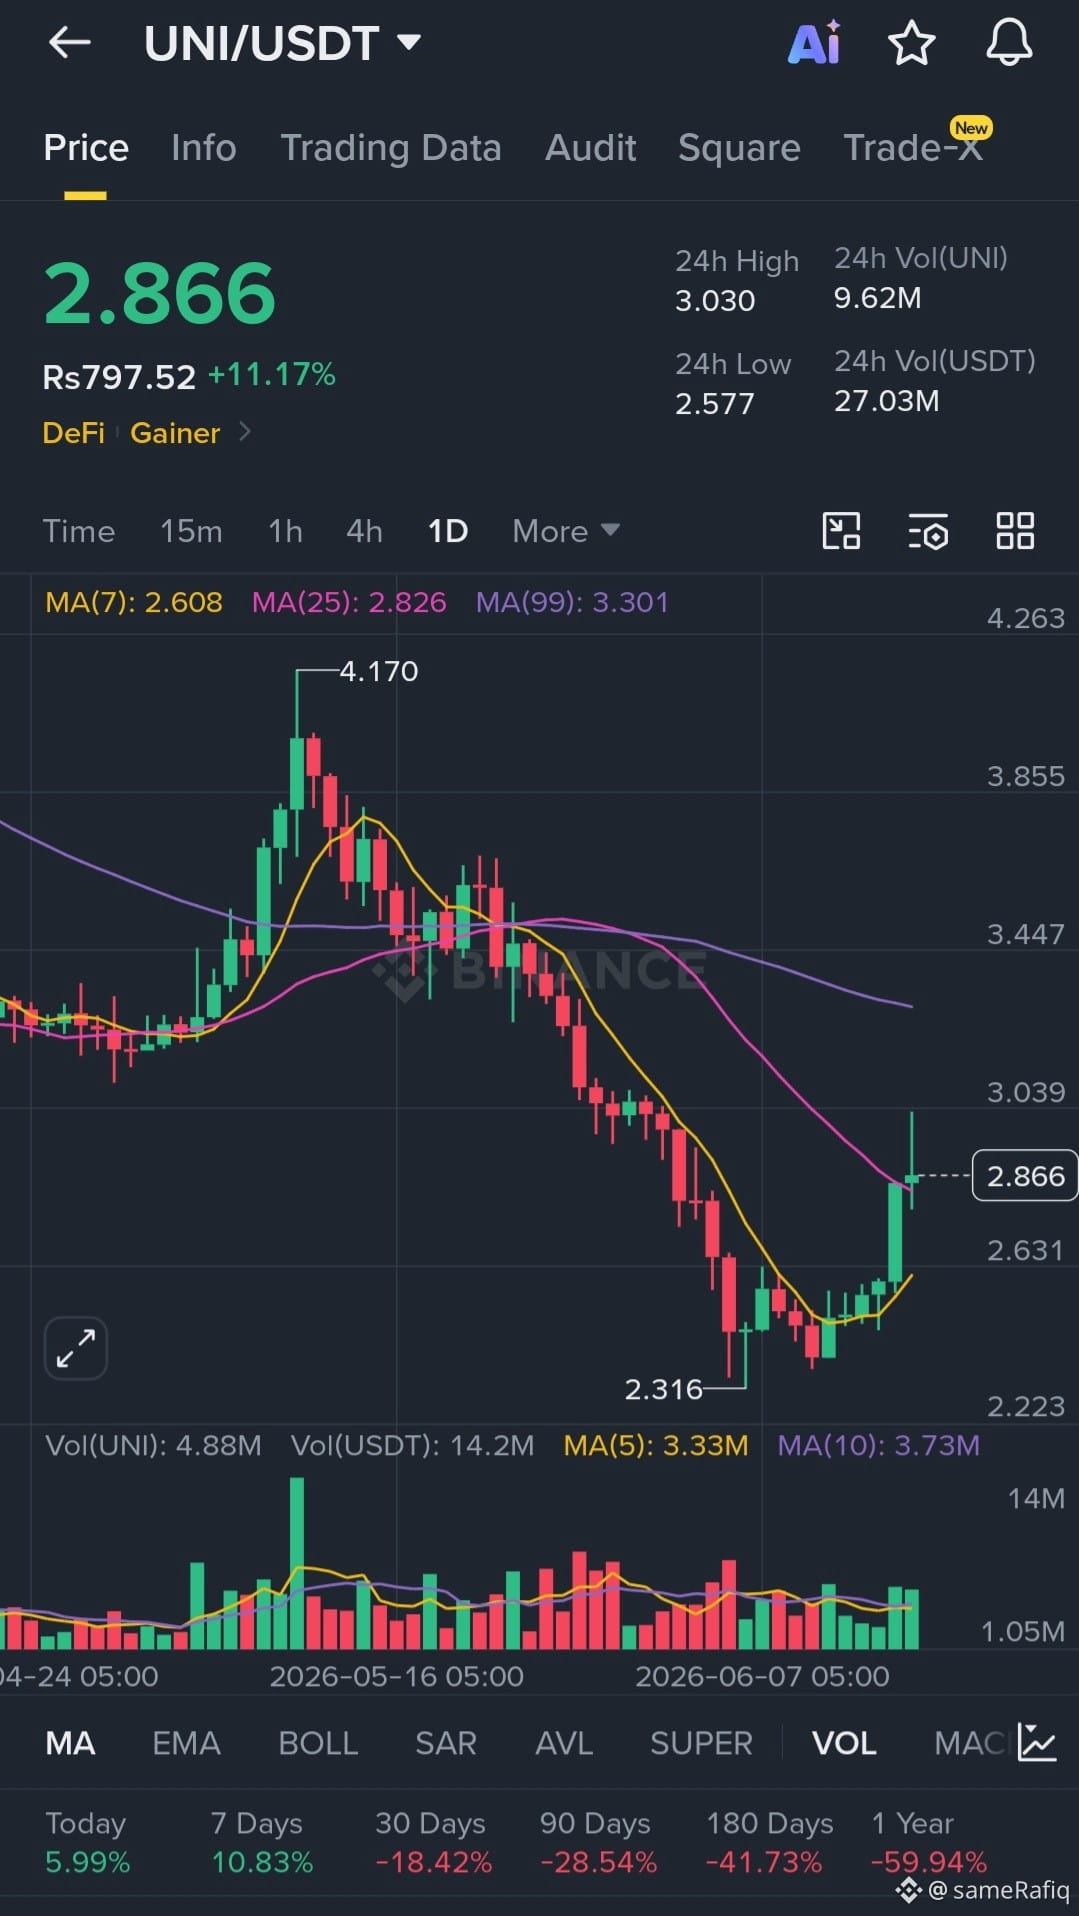Expand the DeFi Gainer chevron
This screenshot has width=1079, height=1916.
point(244,432)
